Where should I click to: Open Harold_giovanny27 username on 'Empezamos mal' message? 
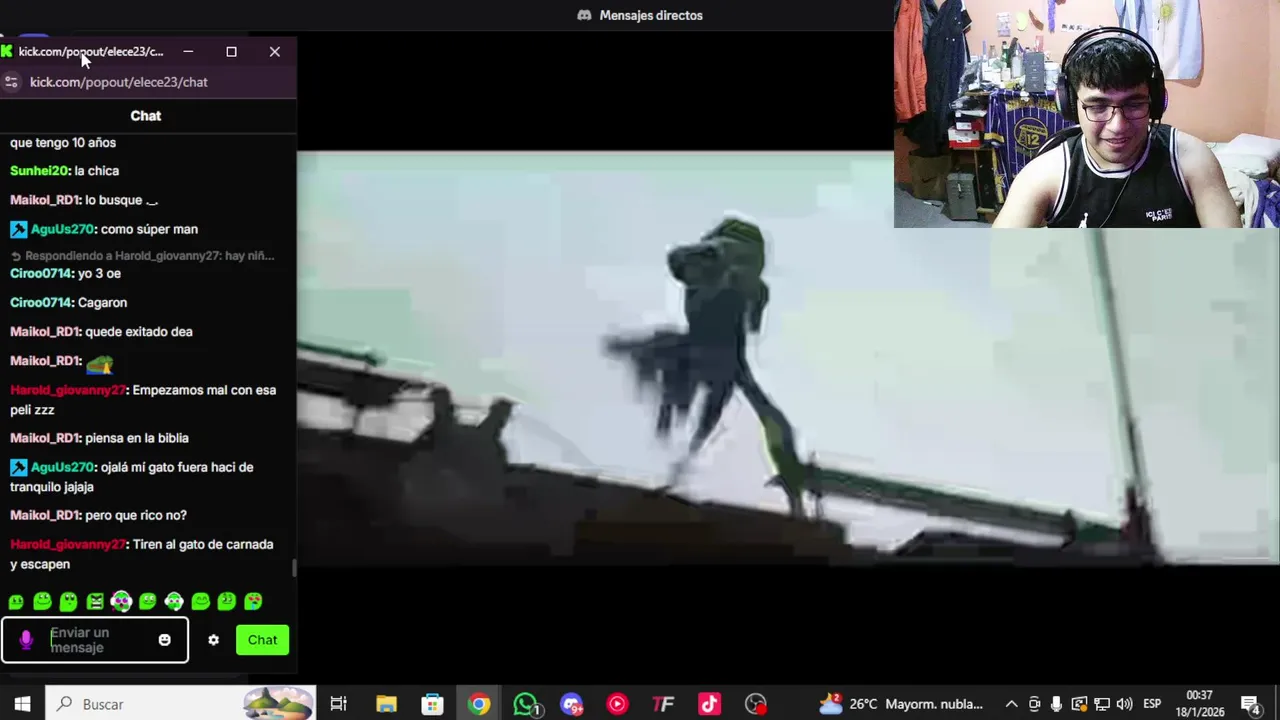tap(67, 390)
